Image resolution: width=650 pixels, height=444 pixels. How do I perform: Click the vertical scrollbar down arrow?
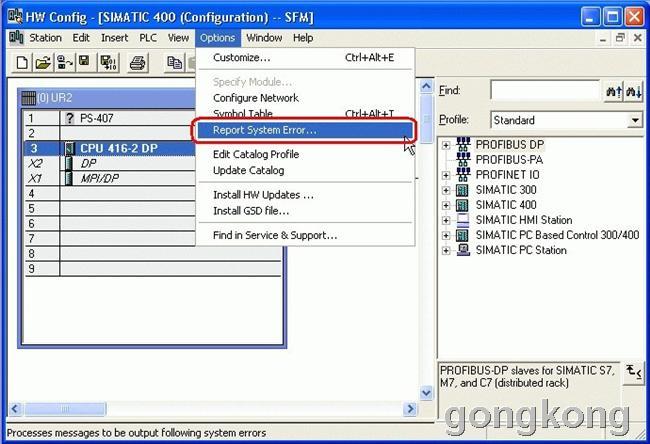(426, 392)
